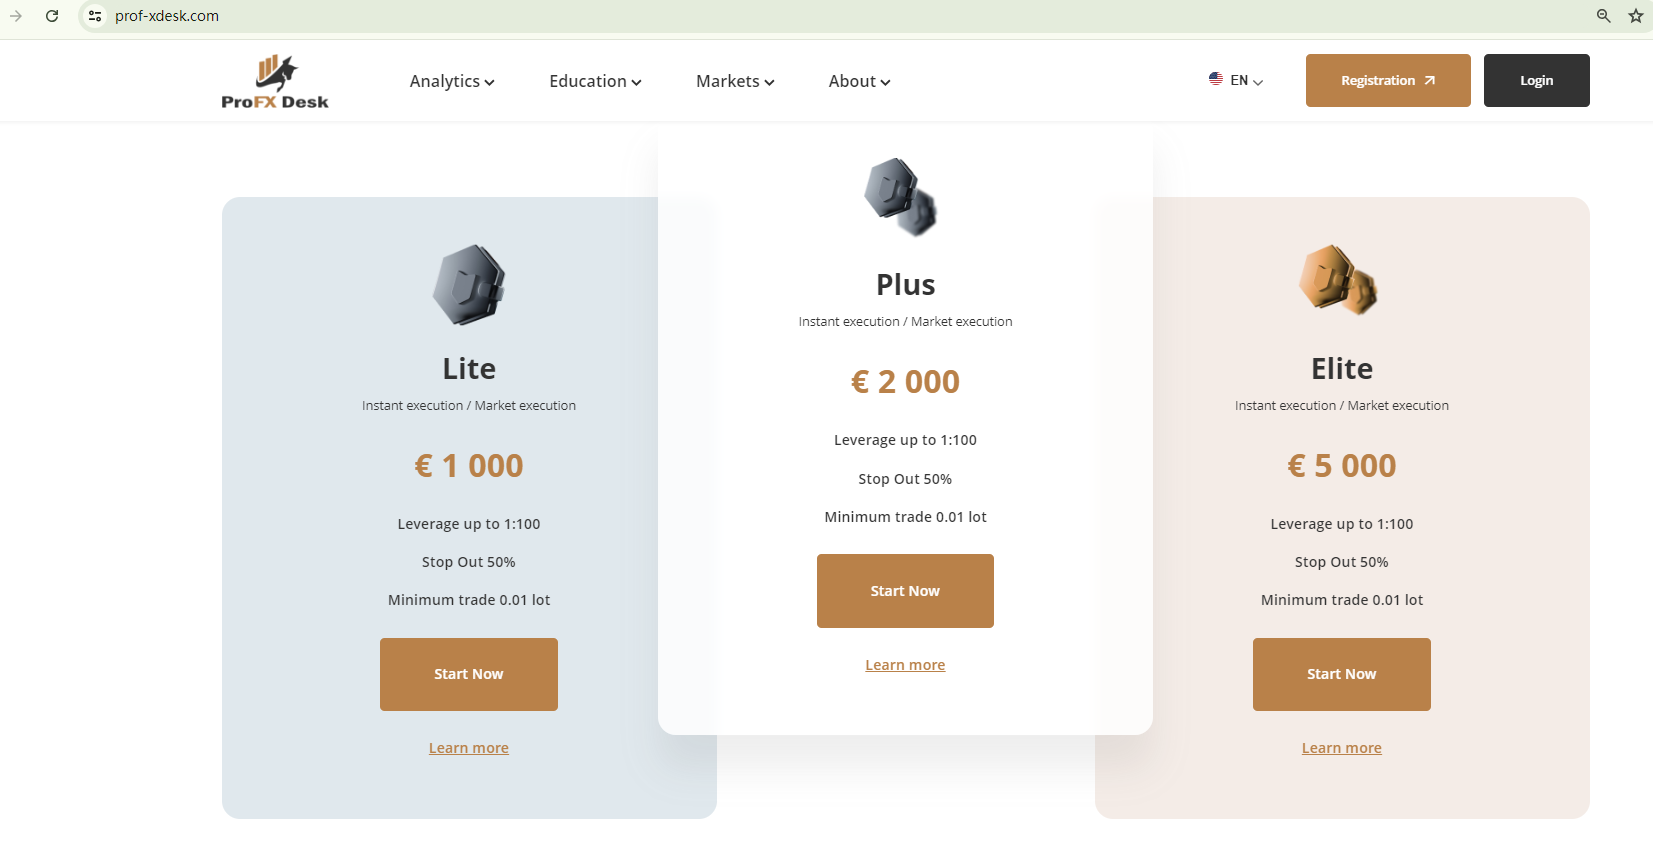This screenshot has height=847, width=1653.
Task: Click the Registration button
Action: tap(1387, 81)
